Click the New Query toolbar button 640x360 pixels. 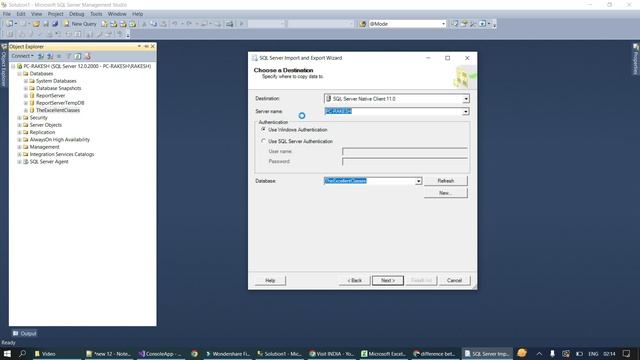coord(80,24)
